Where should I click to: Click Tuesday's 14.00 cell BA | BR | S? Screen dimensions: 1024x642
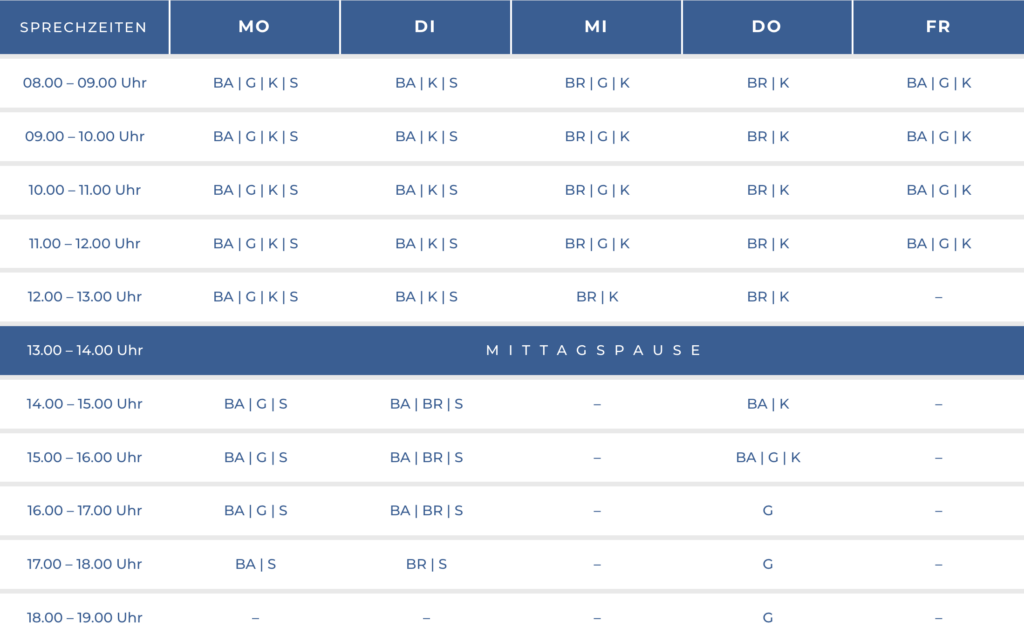click(x=426, y=404)
